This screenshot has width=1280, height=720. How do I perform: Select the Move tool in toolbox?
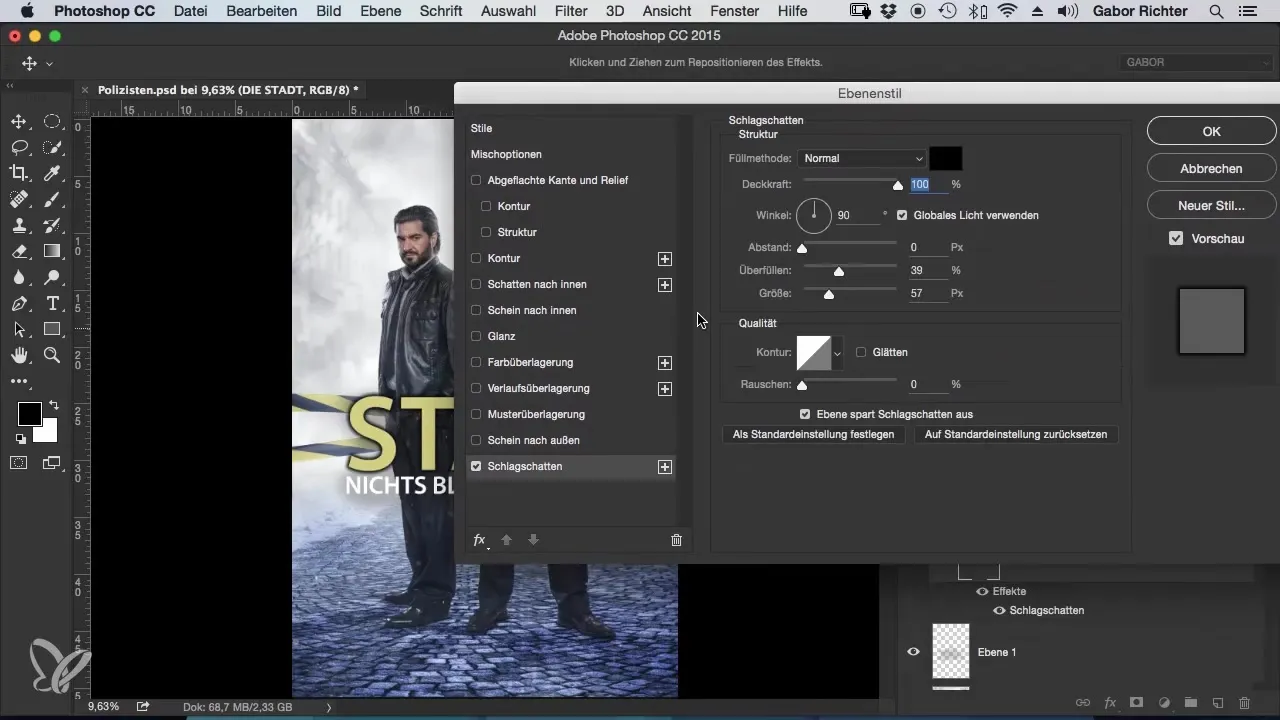point(18,122)
